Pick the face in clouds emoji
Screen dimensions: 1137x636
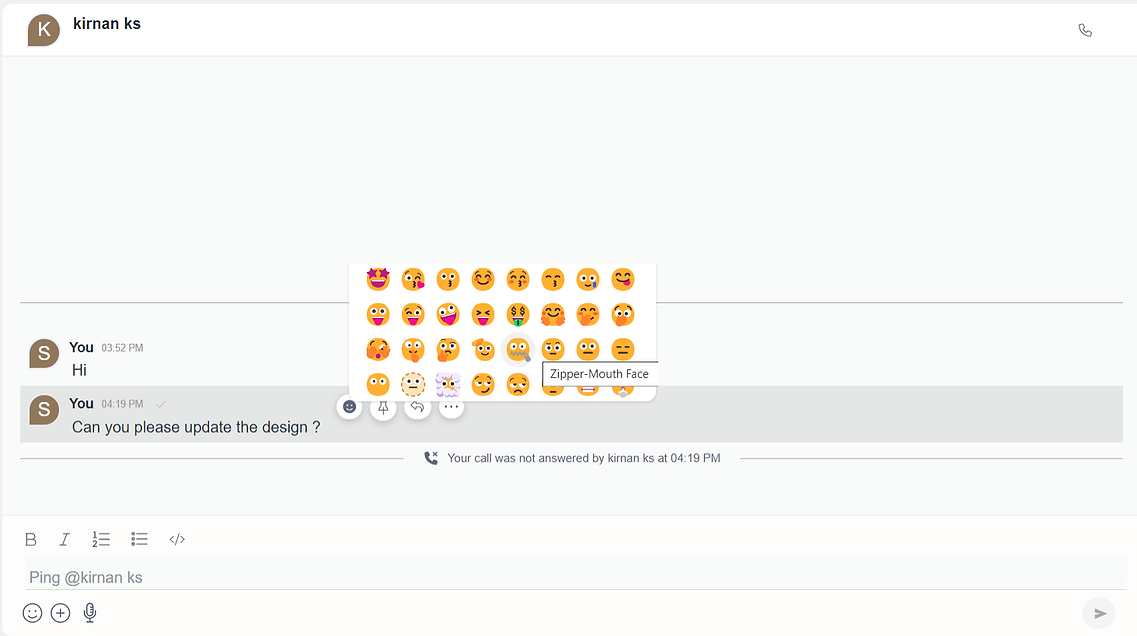[448, 384]
